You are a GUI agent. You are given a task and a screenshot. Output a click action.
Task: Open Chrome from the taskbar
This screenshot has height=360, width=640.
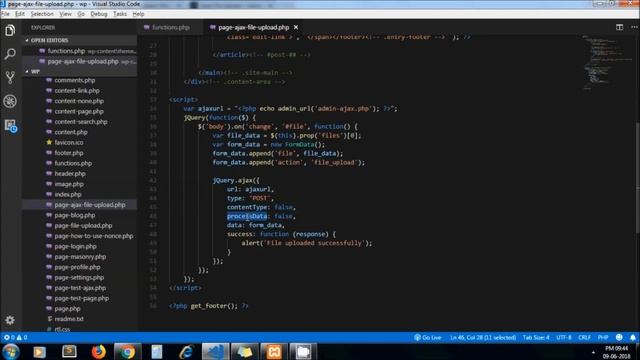coord(127,351)
